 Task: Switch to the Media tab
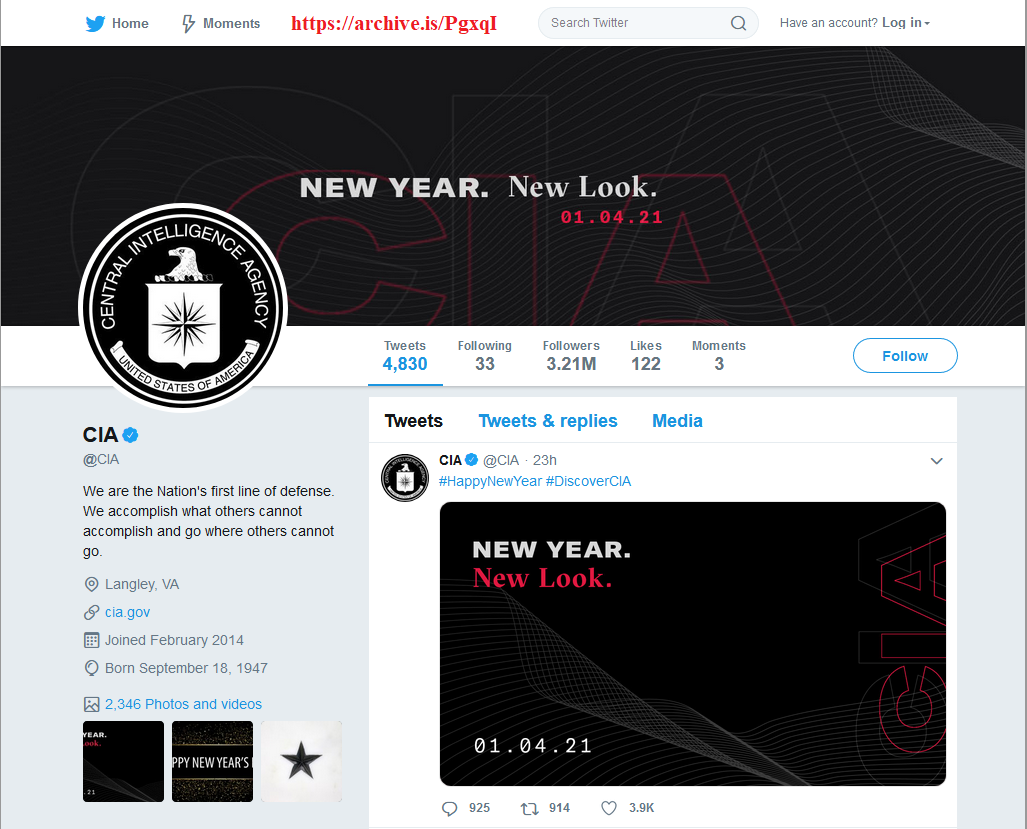tap(677, 420)
